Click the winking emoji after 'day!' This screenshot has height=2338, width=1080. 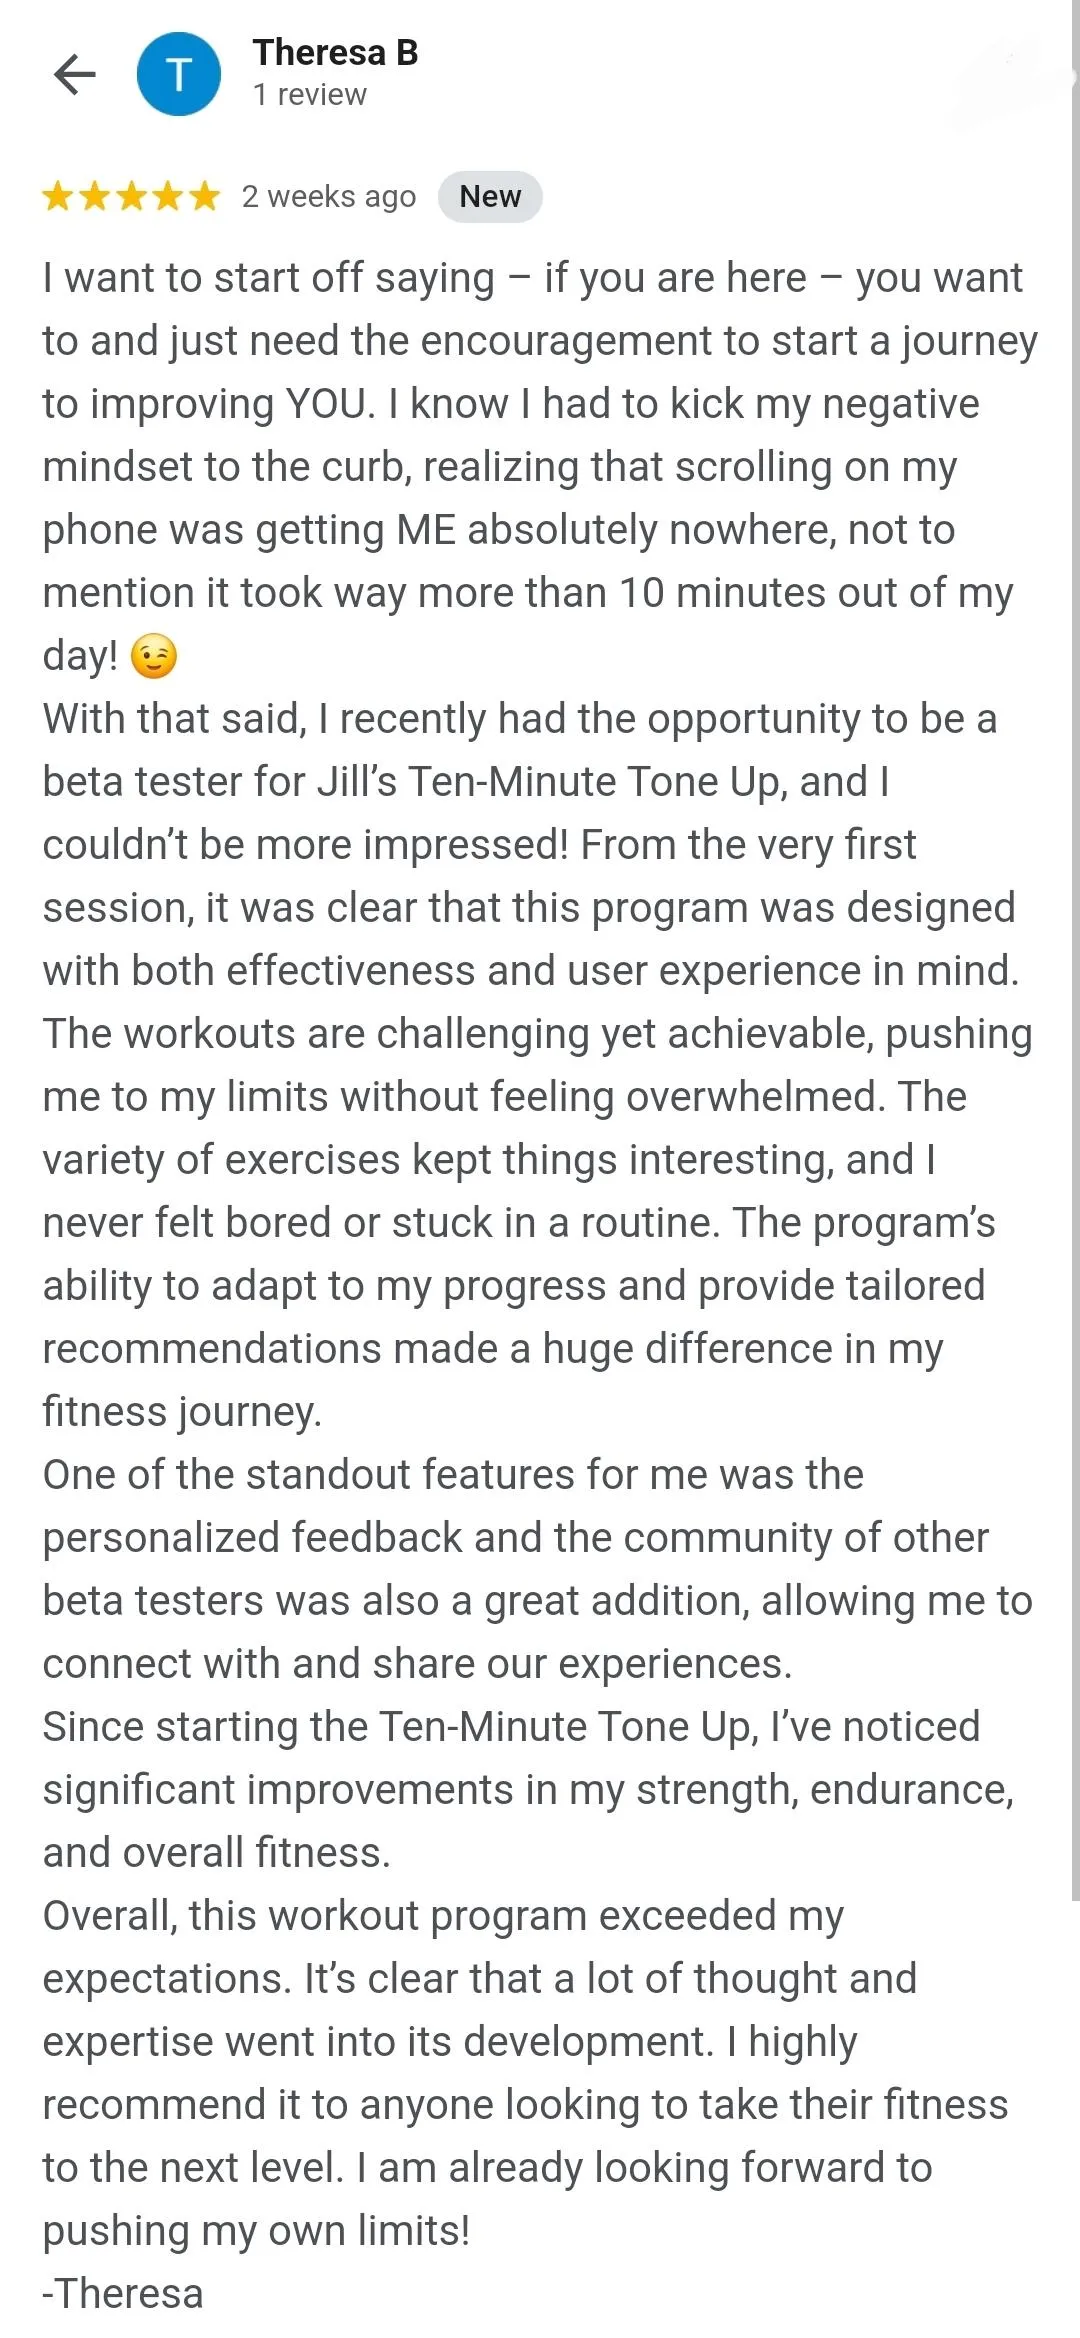click(154, 657)
